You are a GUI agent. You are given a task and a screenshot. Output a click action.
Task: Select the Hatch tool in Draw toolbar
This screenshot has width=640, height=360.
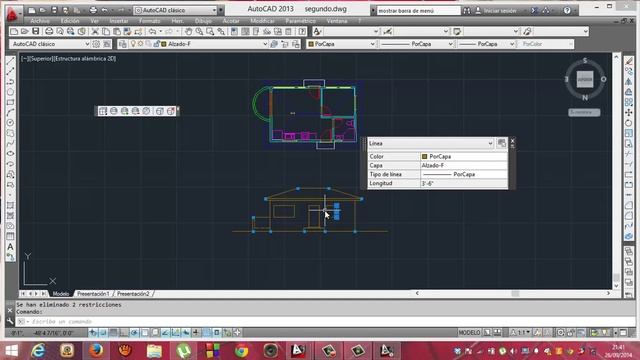click(11, 205)
